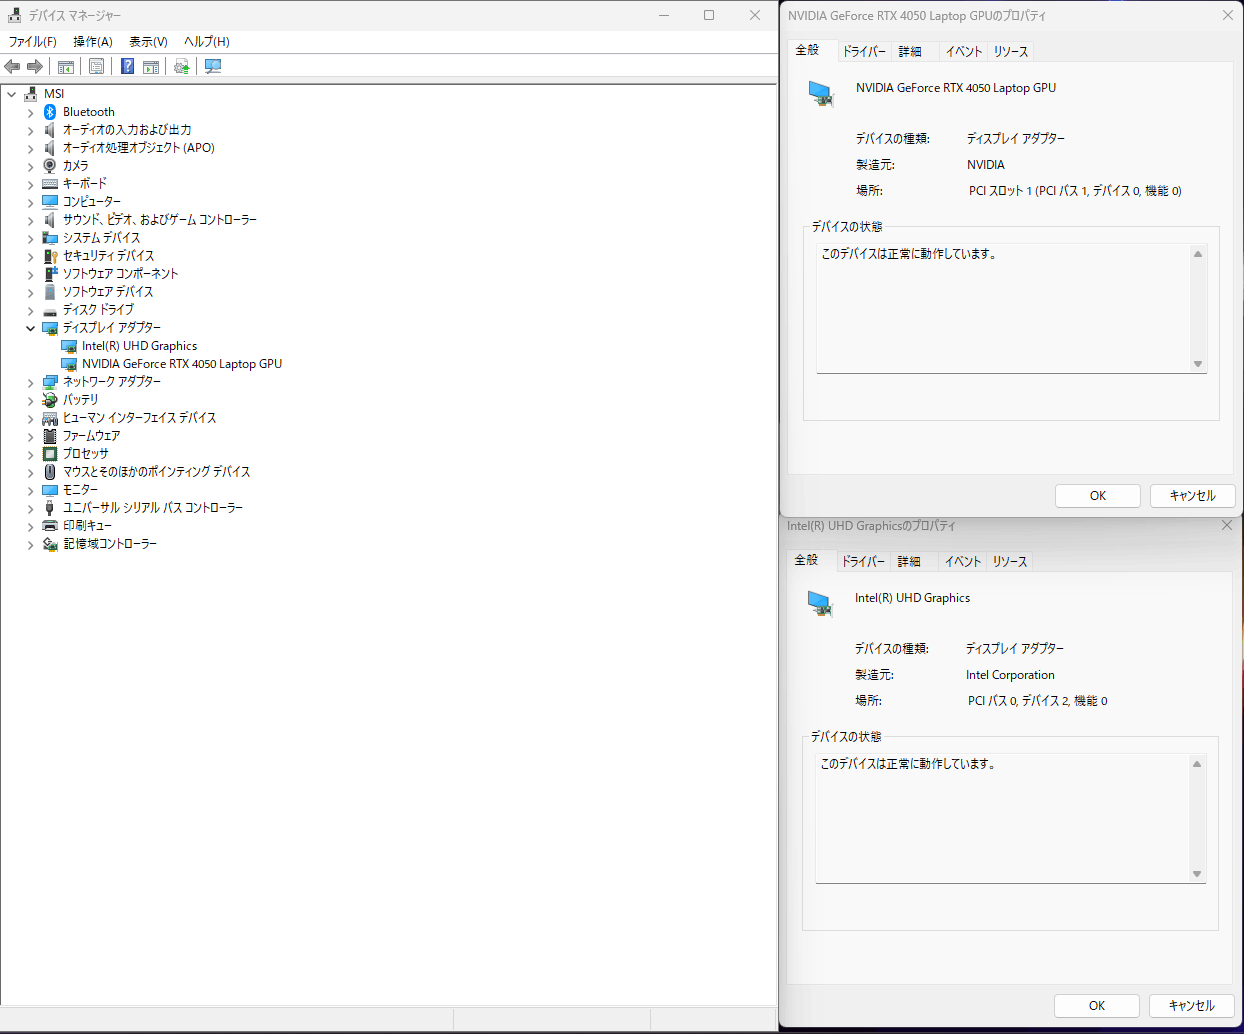Click the 'Intel Corporation' manufacturer text
Image resolution: width=1244 pixels, height=1034 pixels.
pyautogui.click(x=1010, y=675)
